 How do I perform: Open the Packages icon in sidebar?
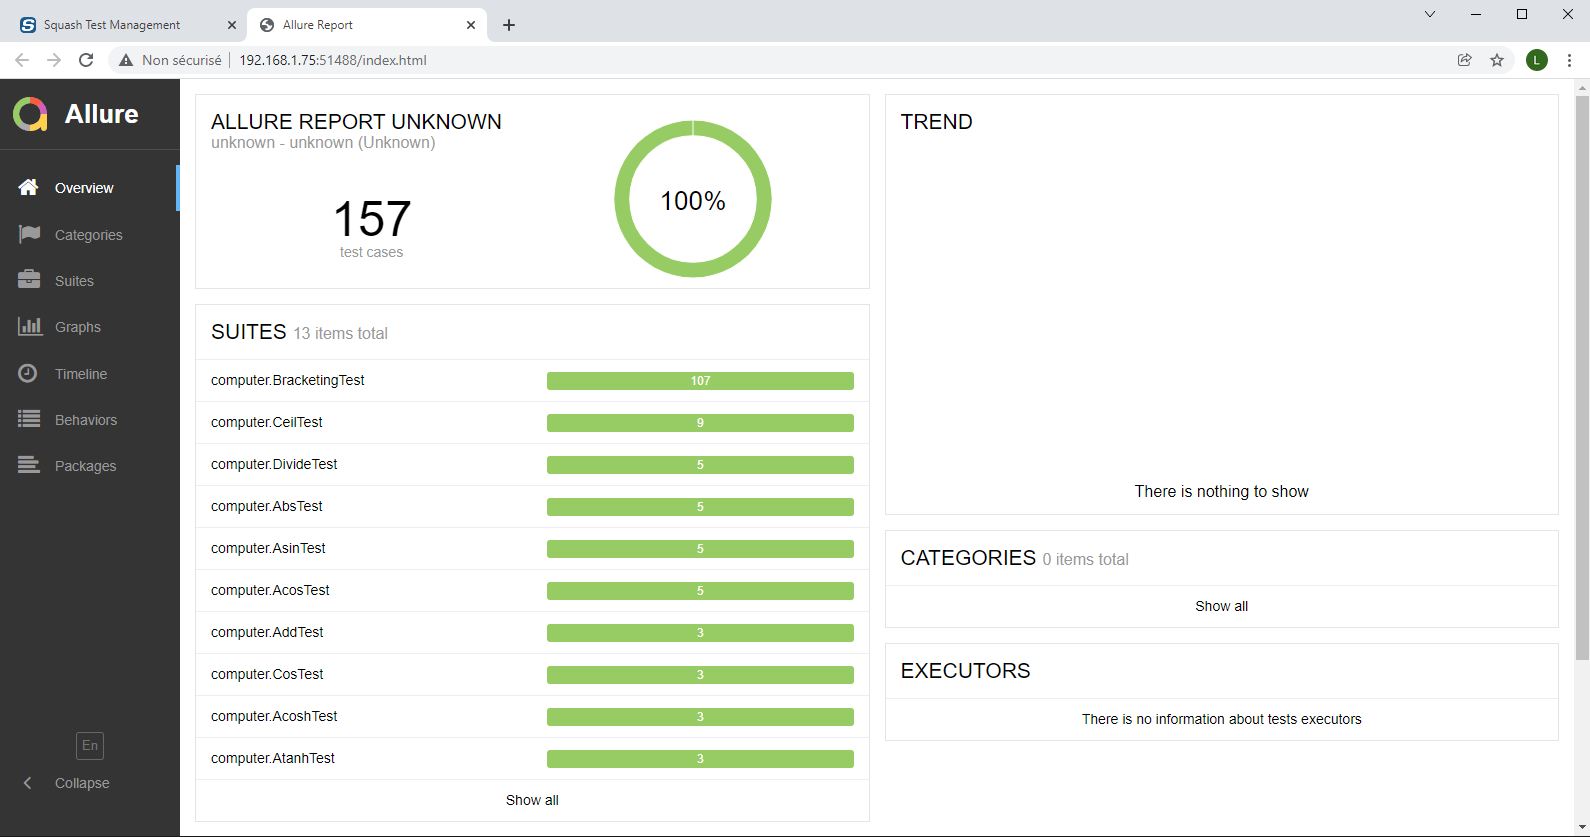(x=29, y=465)
